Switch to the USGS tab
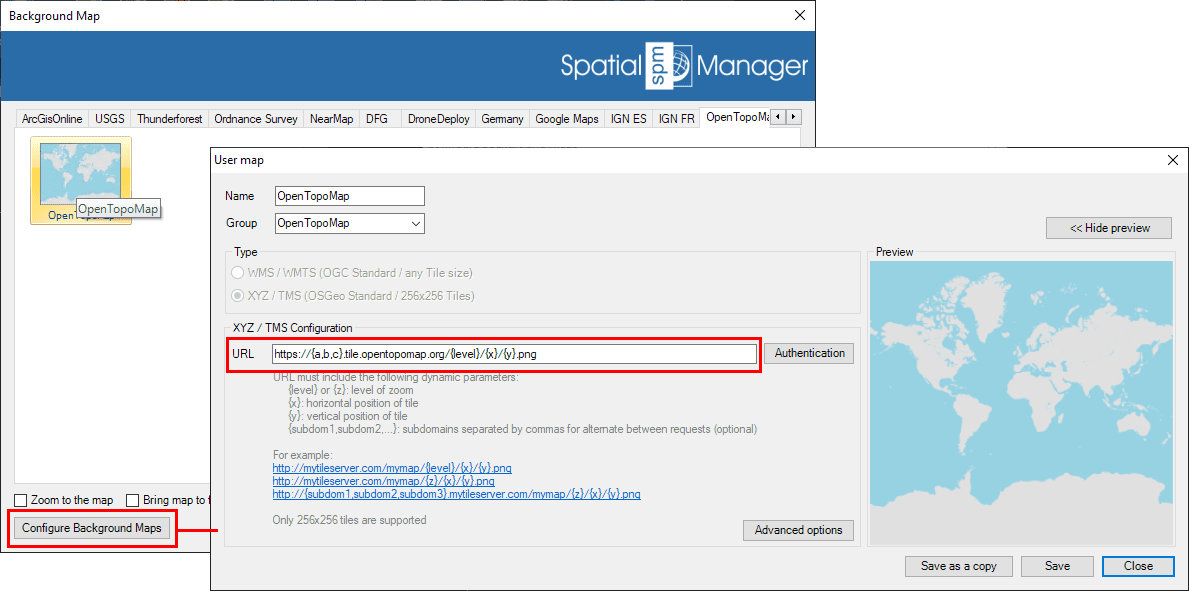The width and height of the screenshot is (1189, 591). click(109, 119)
